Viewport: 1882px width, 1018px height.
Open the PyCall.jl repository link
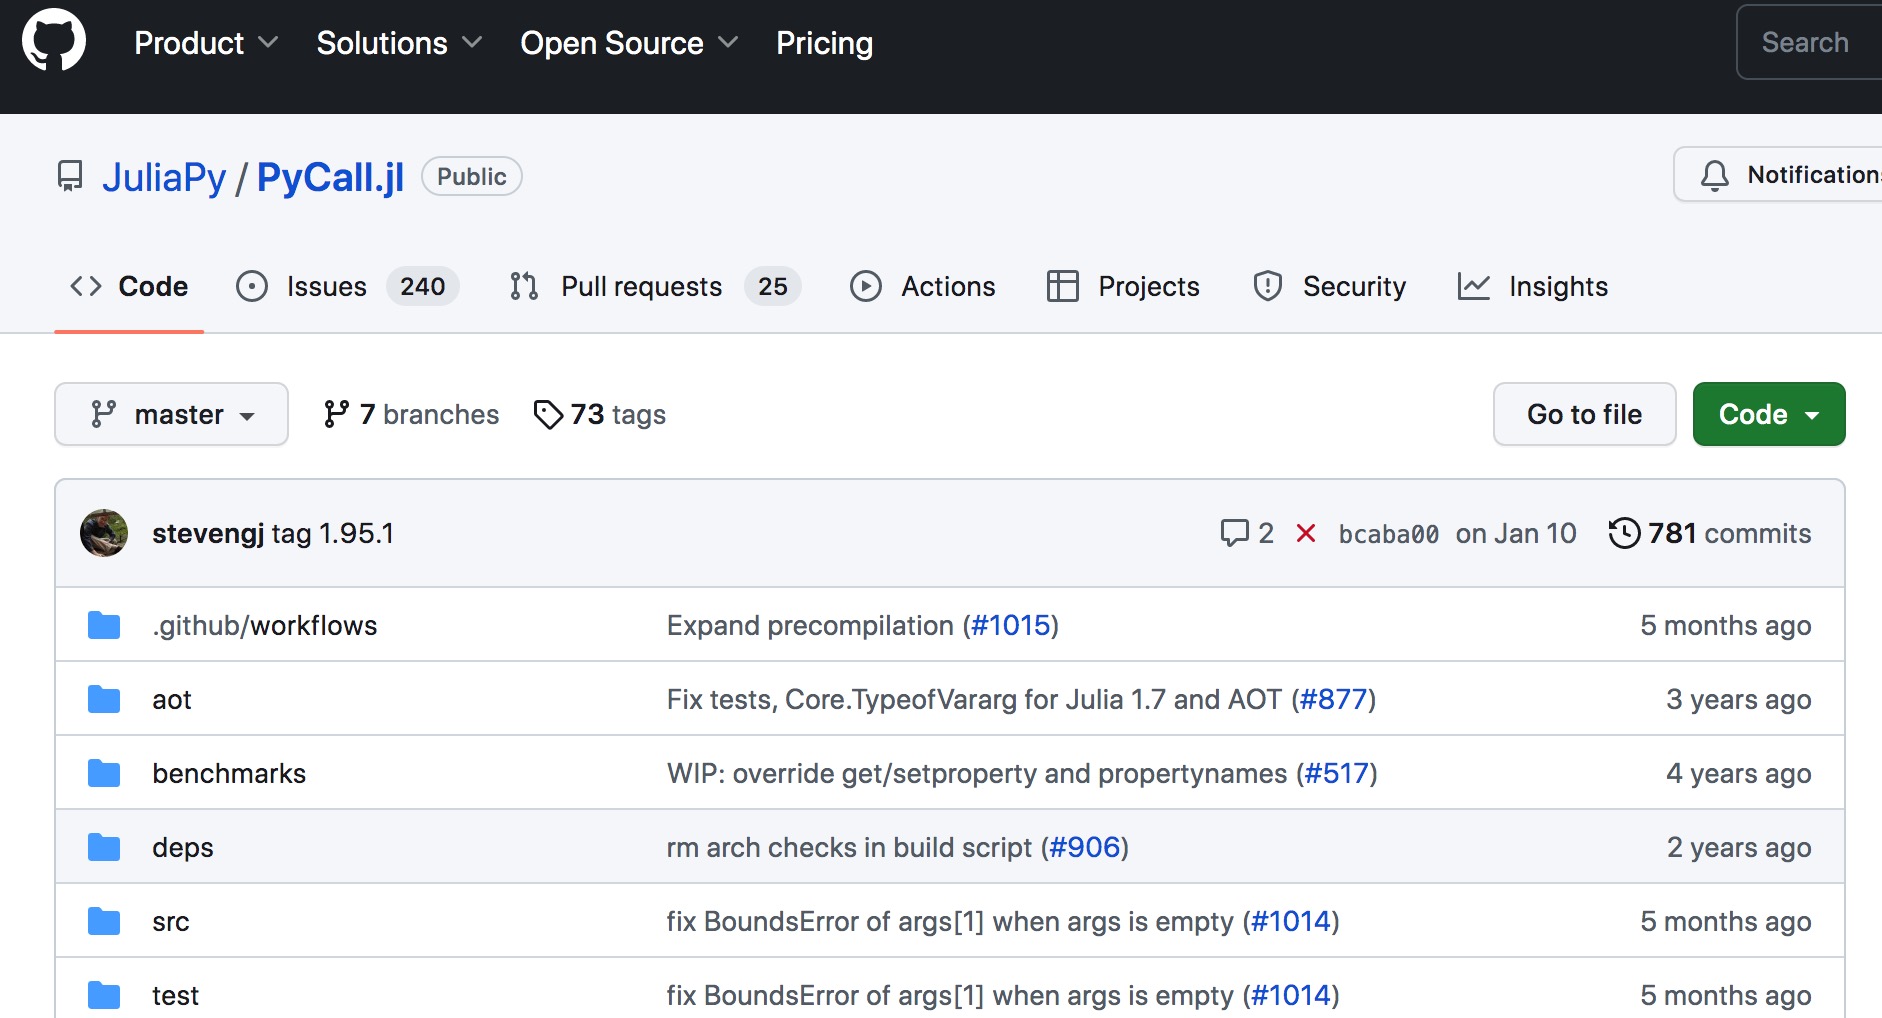[x=330, y=177]
